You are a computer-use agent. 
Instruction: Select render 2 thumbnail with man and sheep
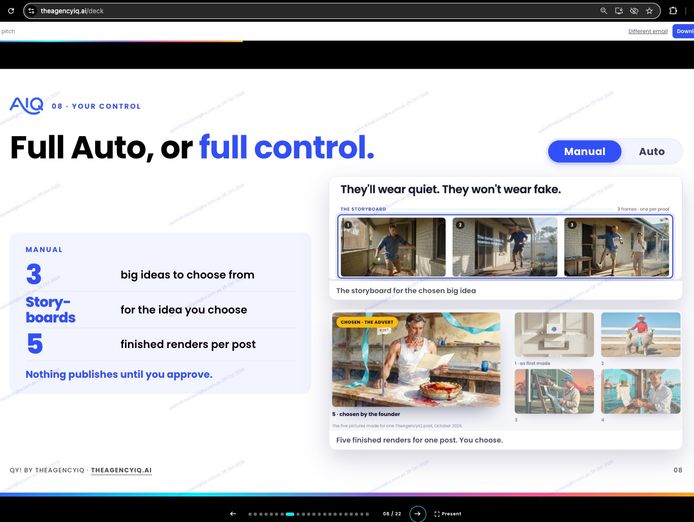point(640,335)
